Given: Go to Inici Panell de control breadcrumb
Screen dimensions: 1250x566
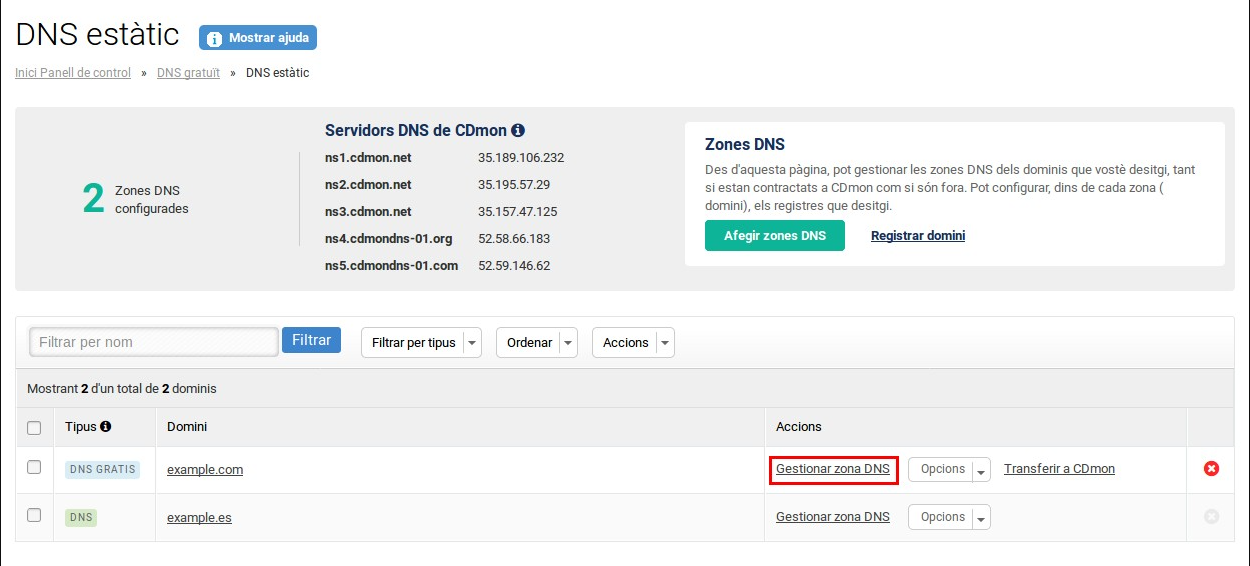Looking at the screenshot, I should (73, 73).
